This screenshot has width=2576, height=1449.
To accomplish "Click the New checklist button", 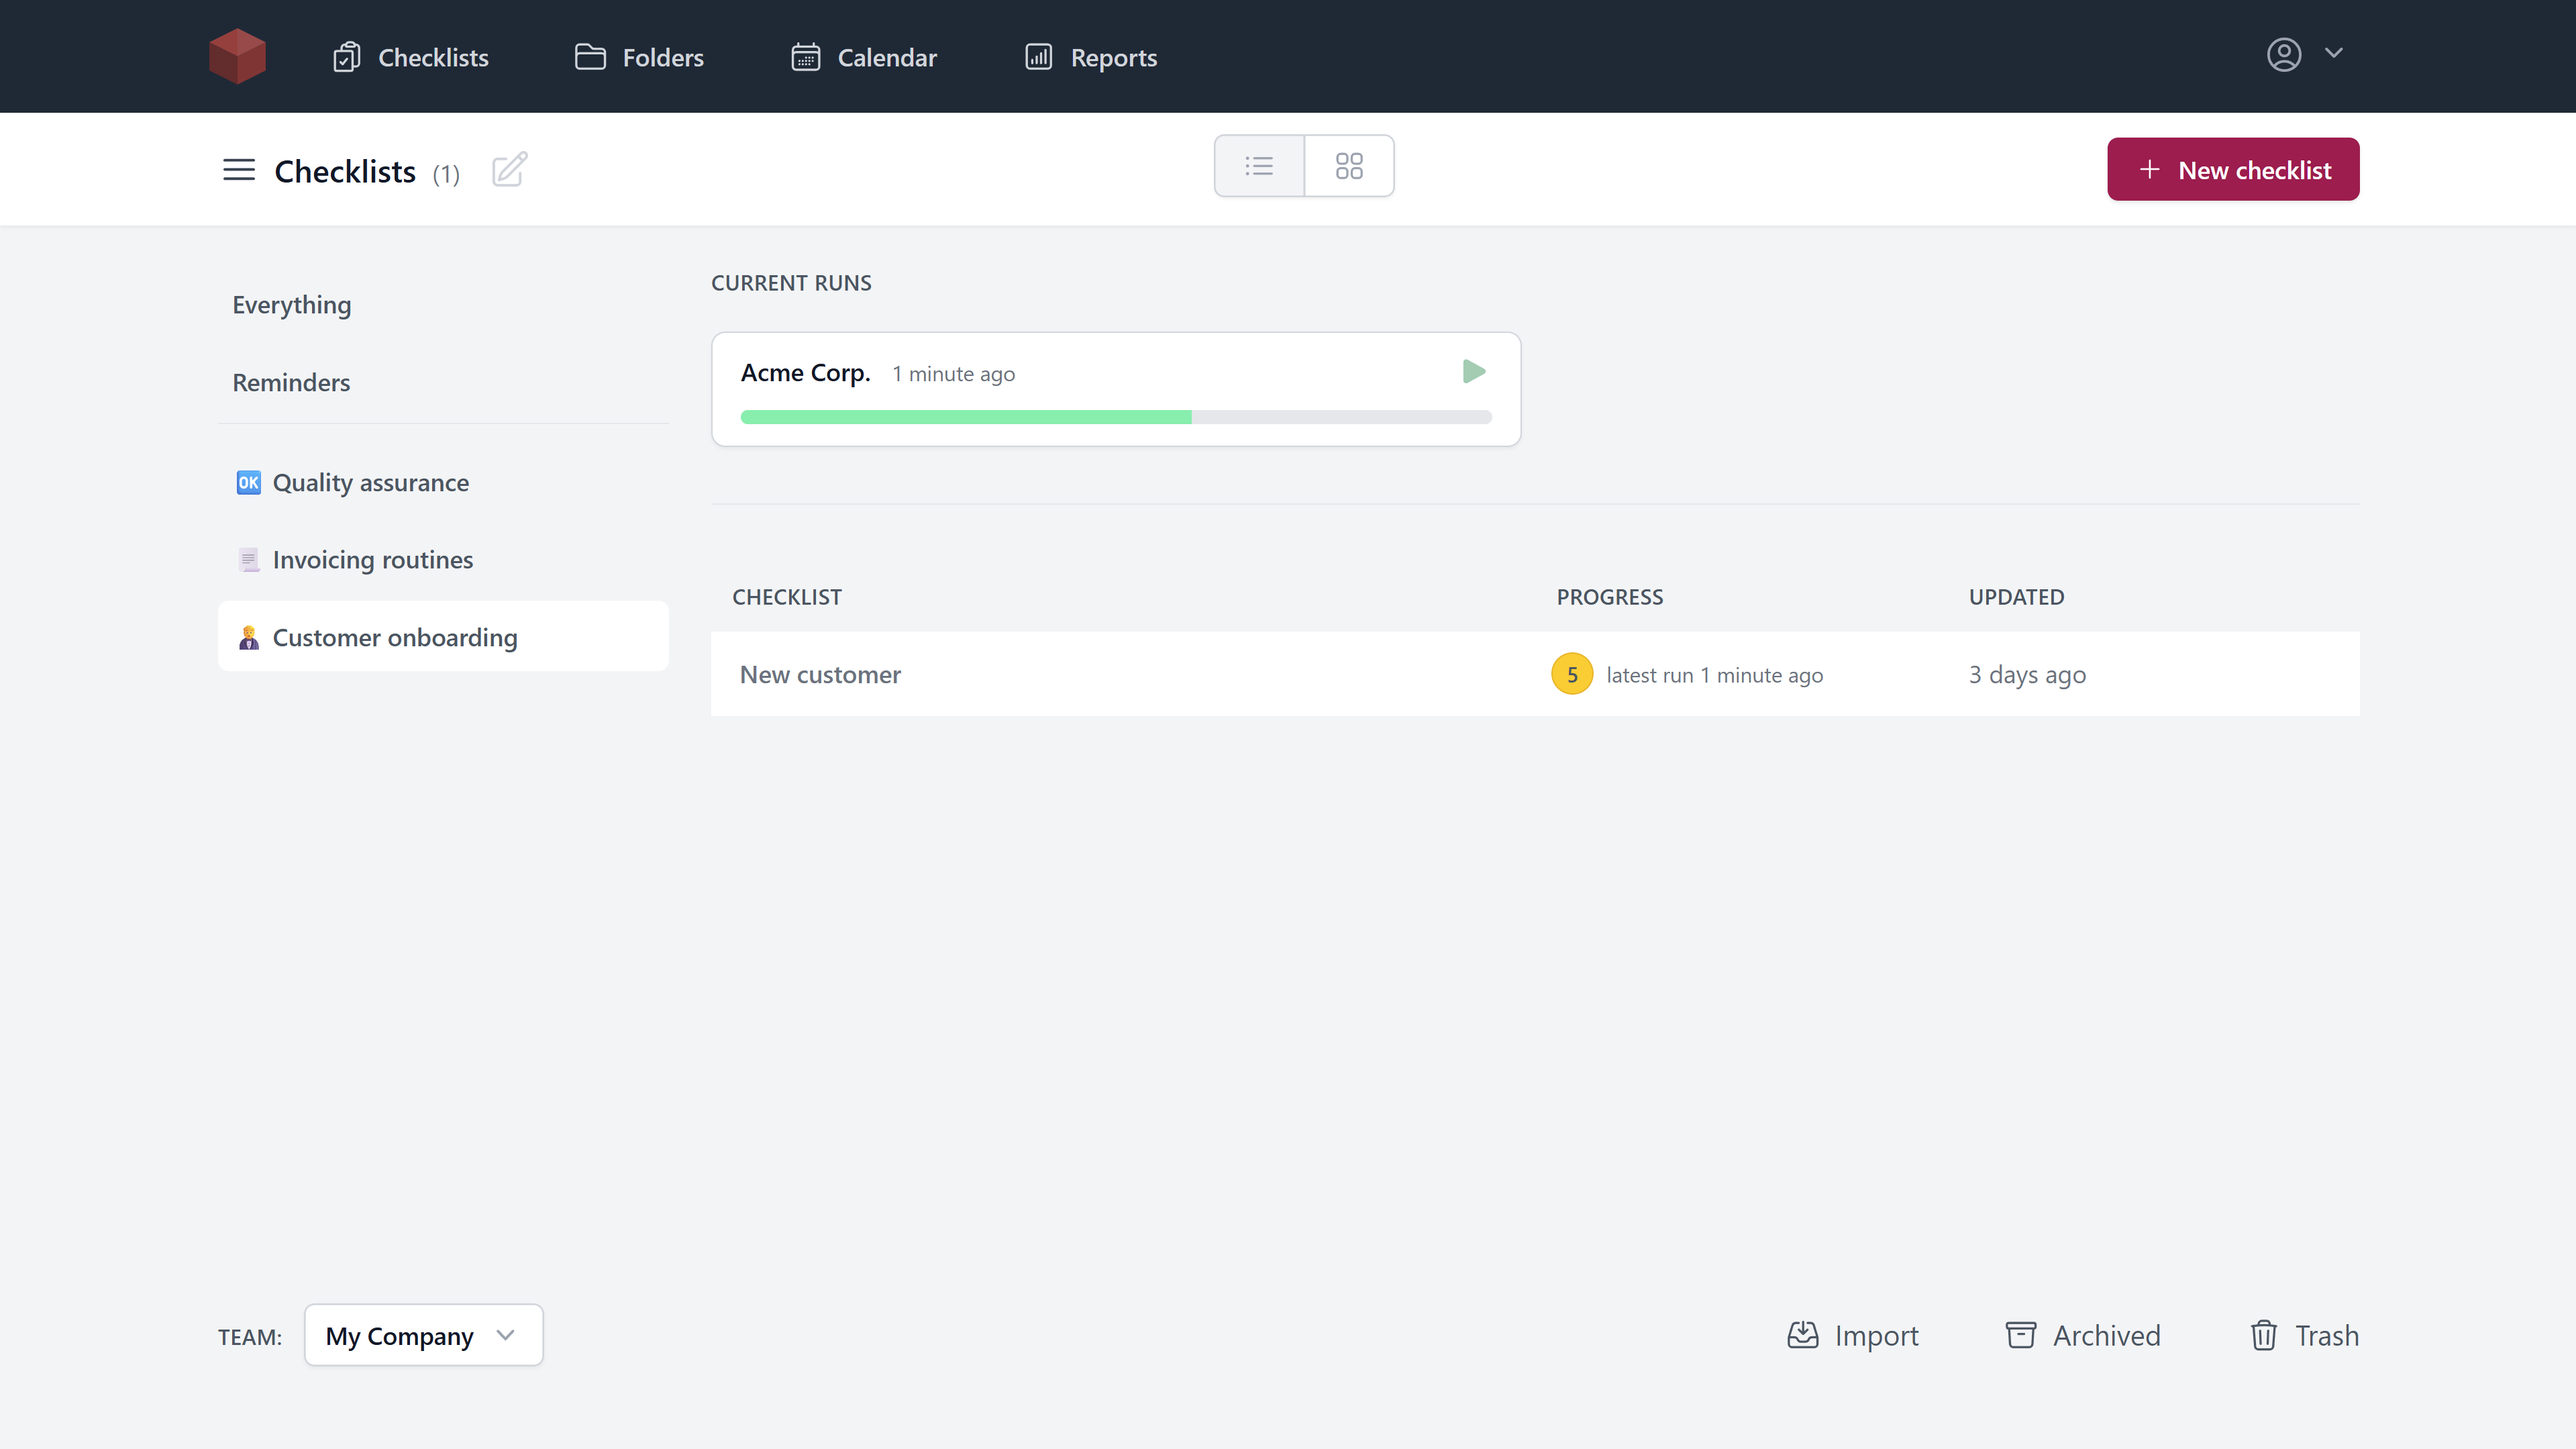I will click(x=2233, y=169).
